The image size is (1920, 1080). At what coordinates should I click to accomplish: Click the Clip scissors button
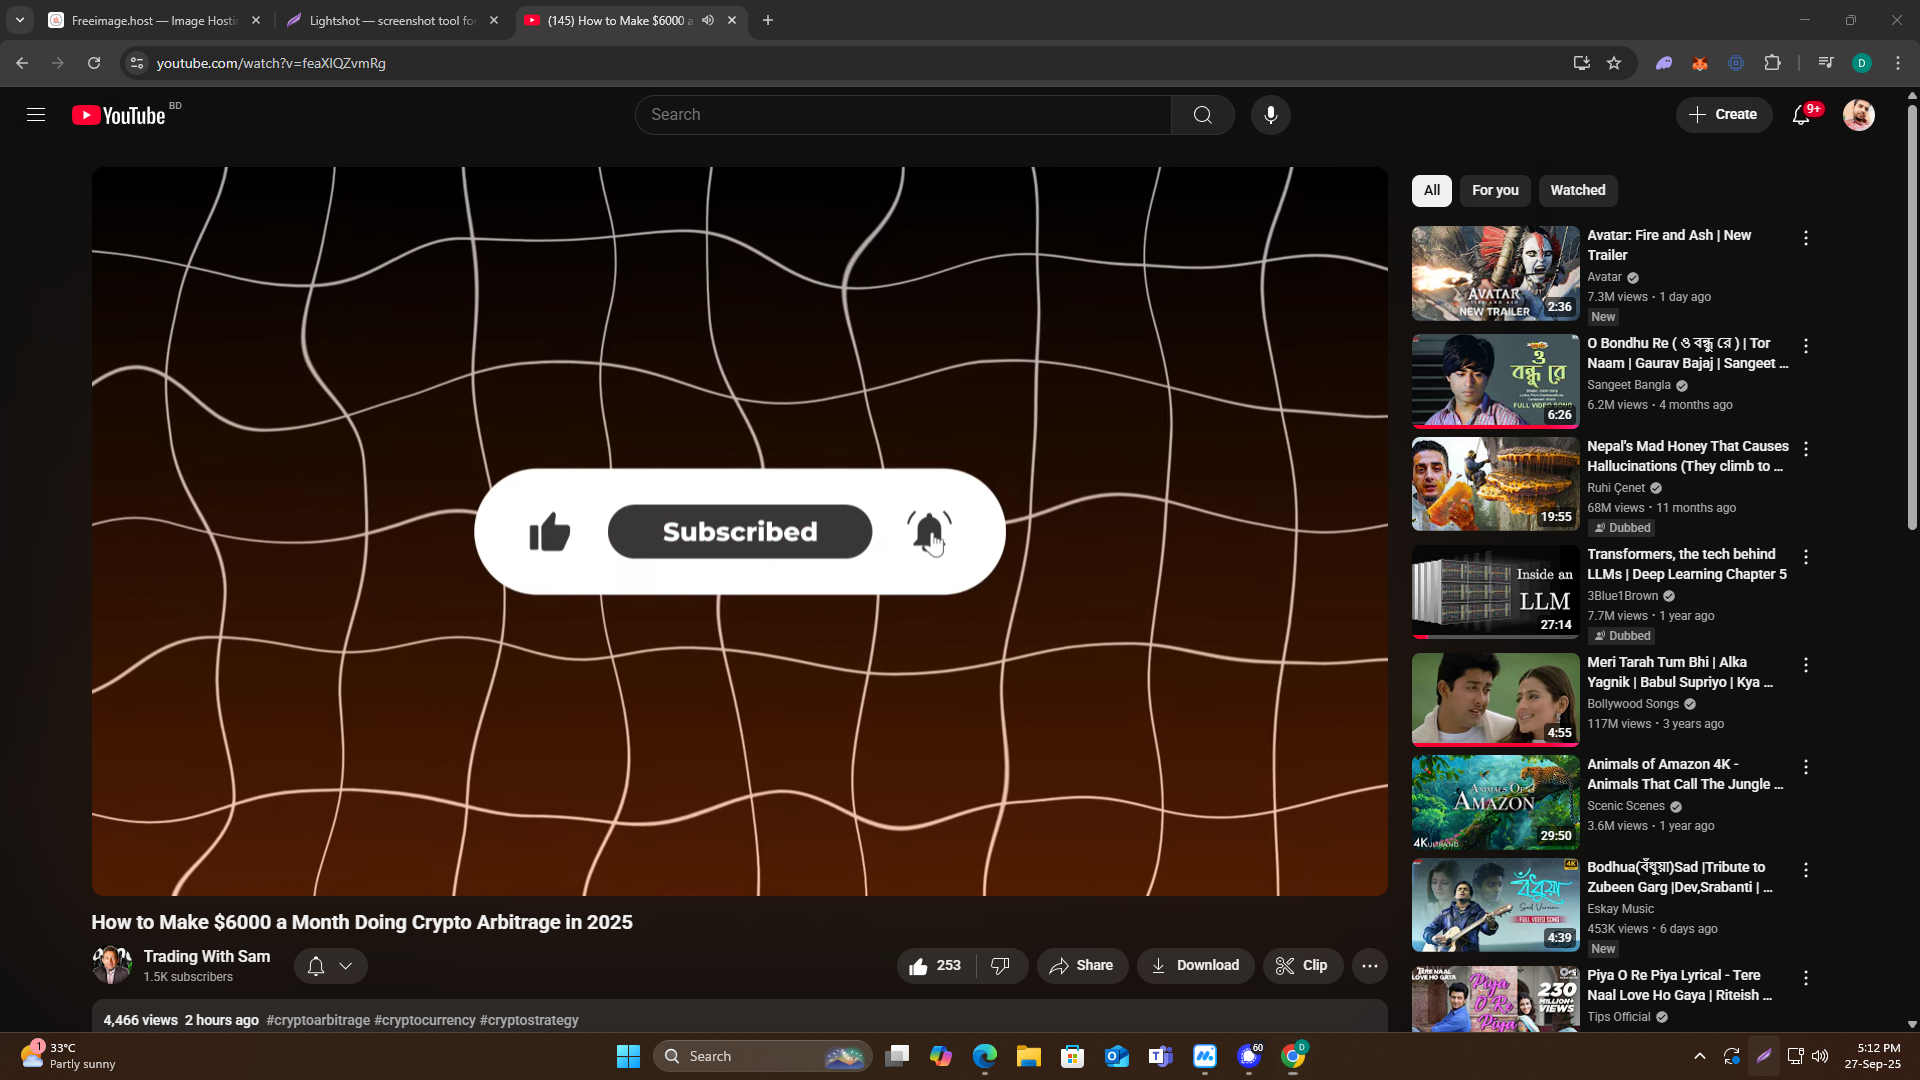coord(1302,966)
